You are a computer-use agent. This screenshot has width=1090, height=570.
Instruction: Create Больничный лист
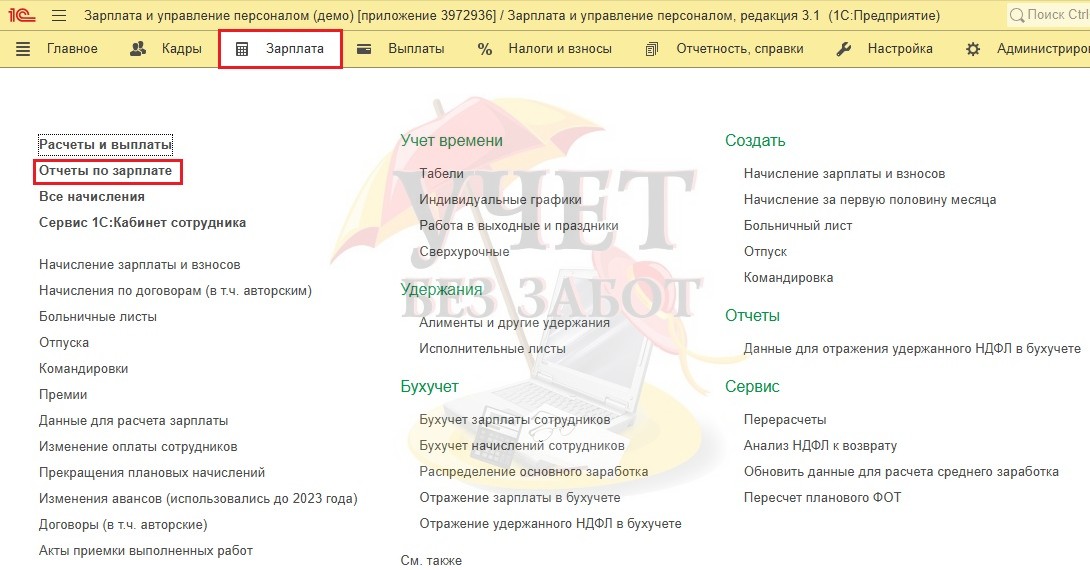(798, 226)
